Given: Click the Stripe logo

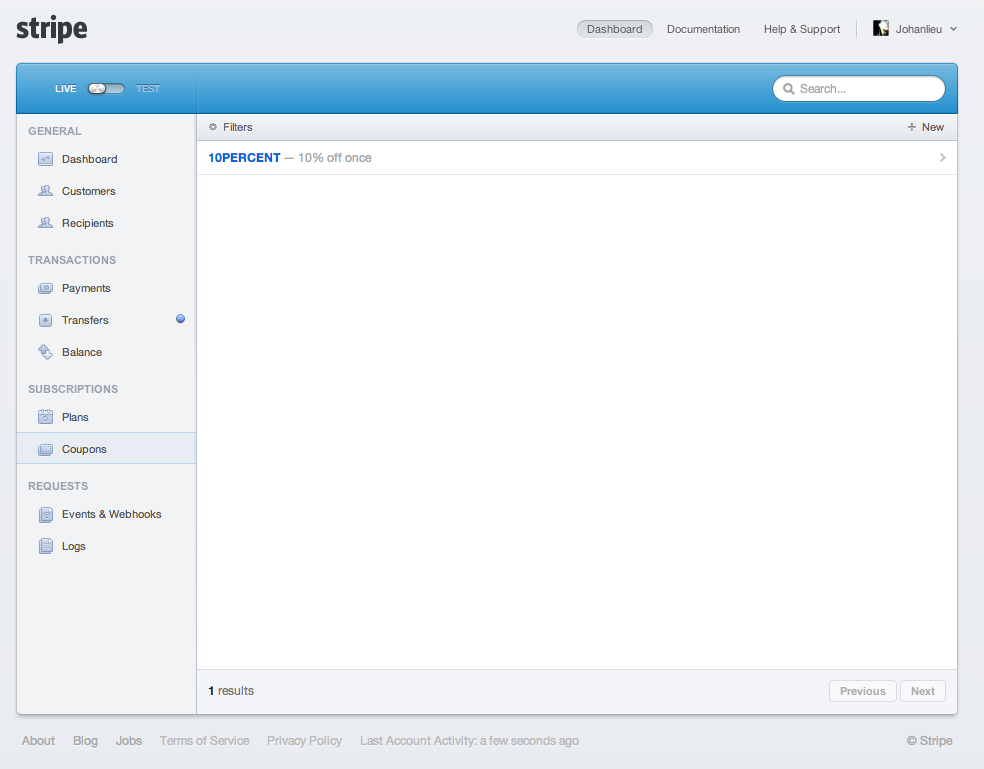Looking at the screenshot, I should point(51,29).
